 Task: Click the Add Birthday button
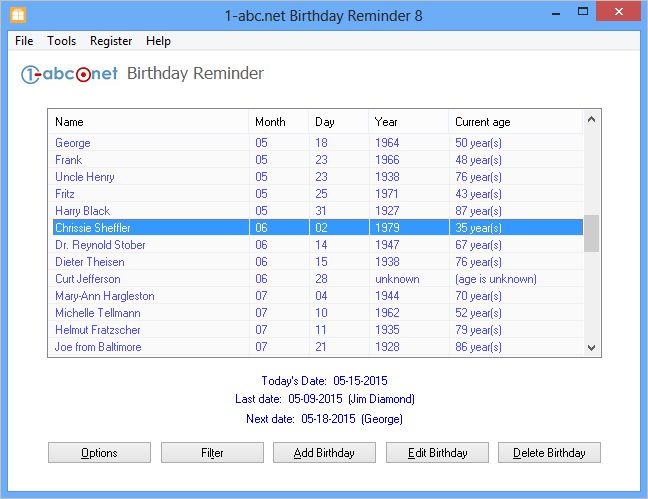[324, 453]
